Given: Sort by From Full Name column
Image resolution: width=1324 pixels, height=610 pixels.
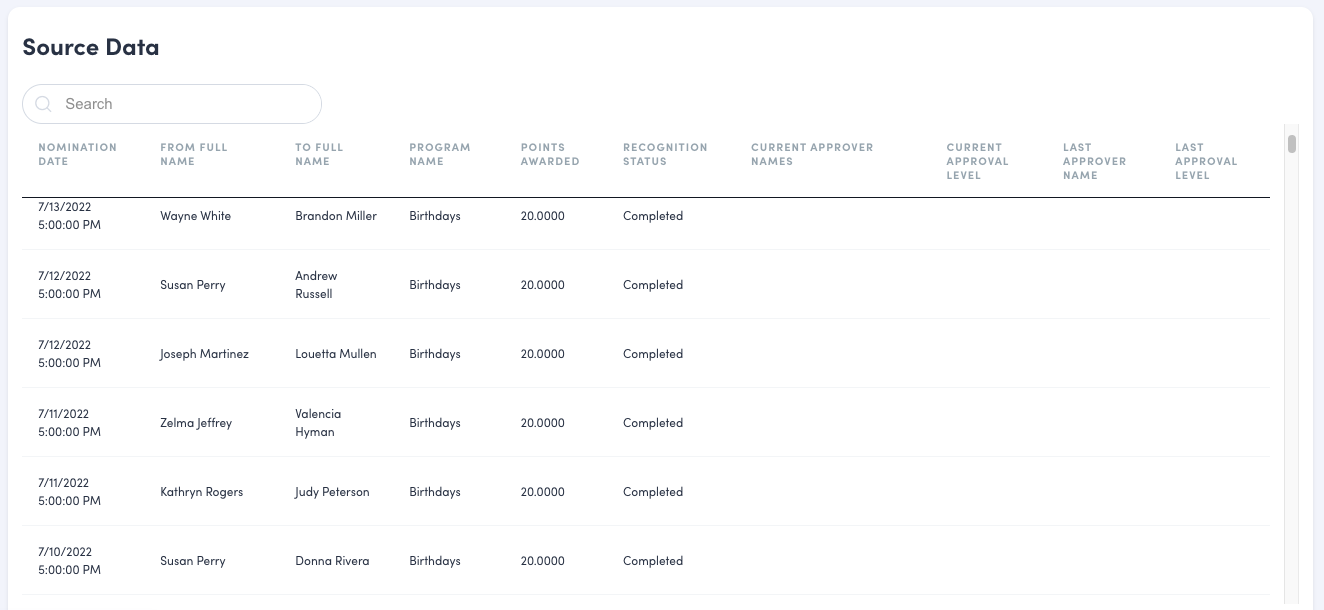Looking at the screenshot, I should click(193, 154).
